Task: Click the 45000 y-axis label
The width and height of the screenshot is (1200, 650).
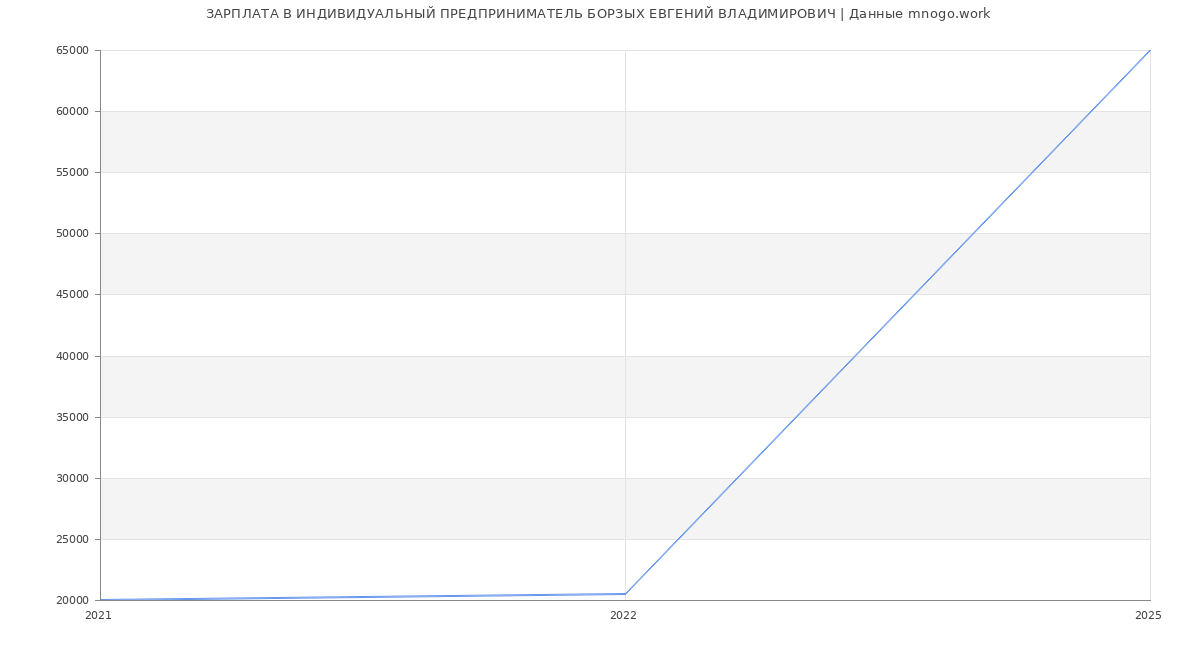Action: [x=72, y=295]
